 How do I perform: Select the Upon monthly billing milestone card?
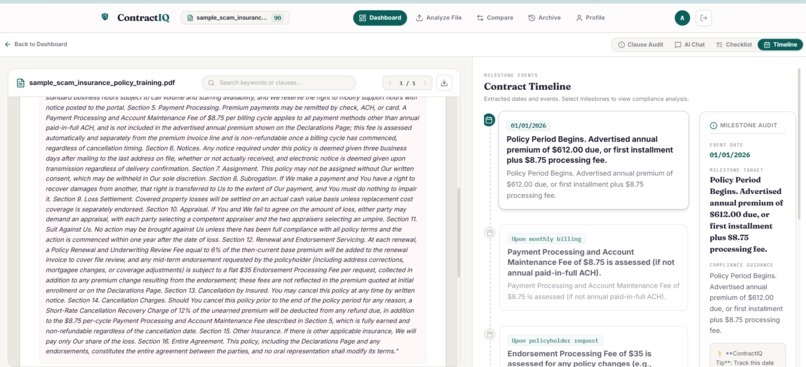[x=593, y=267]
